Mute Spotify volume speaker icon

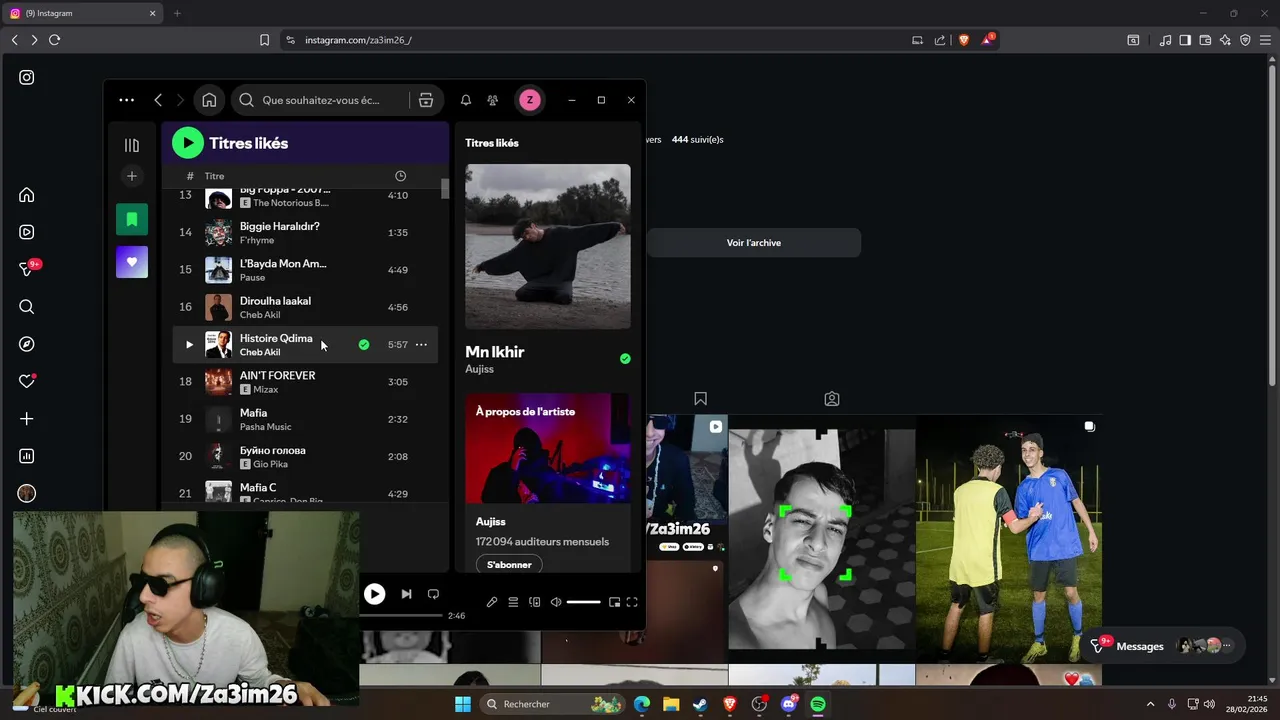coord(556,602)
